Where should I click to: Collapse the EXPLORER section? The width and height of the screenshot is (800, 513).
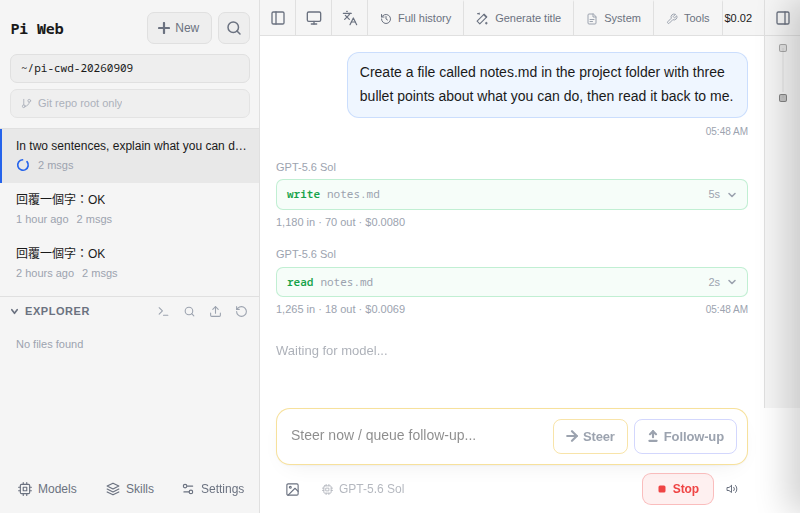(x=50, y=311)
